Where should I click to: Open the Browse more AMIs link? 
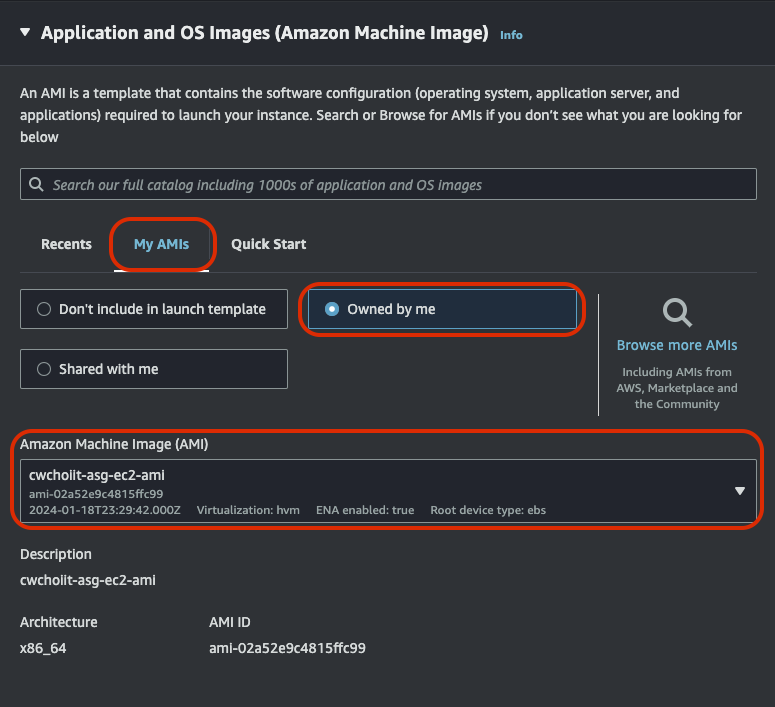[x=677, y=345]
